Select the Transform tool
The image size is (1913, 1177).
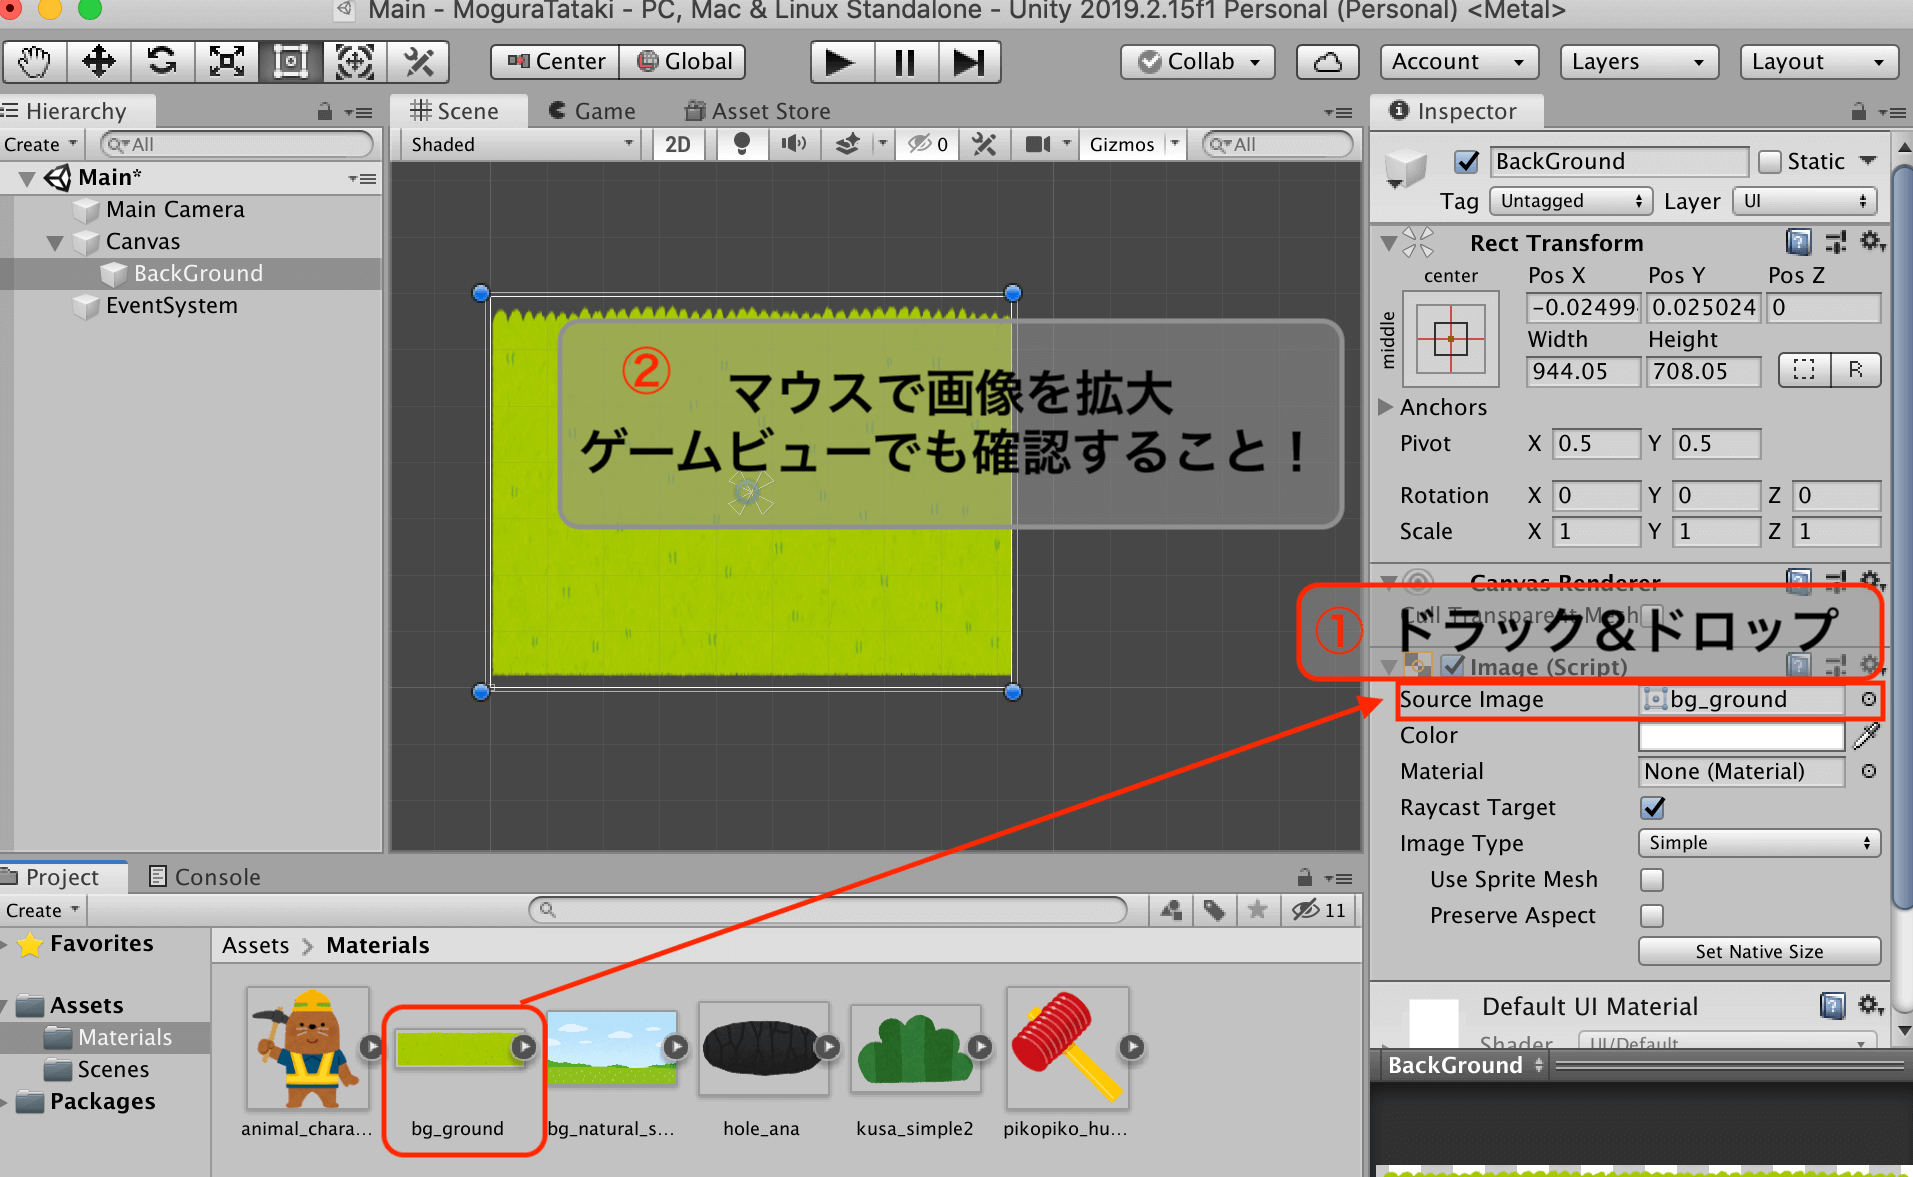(354, 62)
